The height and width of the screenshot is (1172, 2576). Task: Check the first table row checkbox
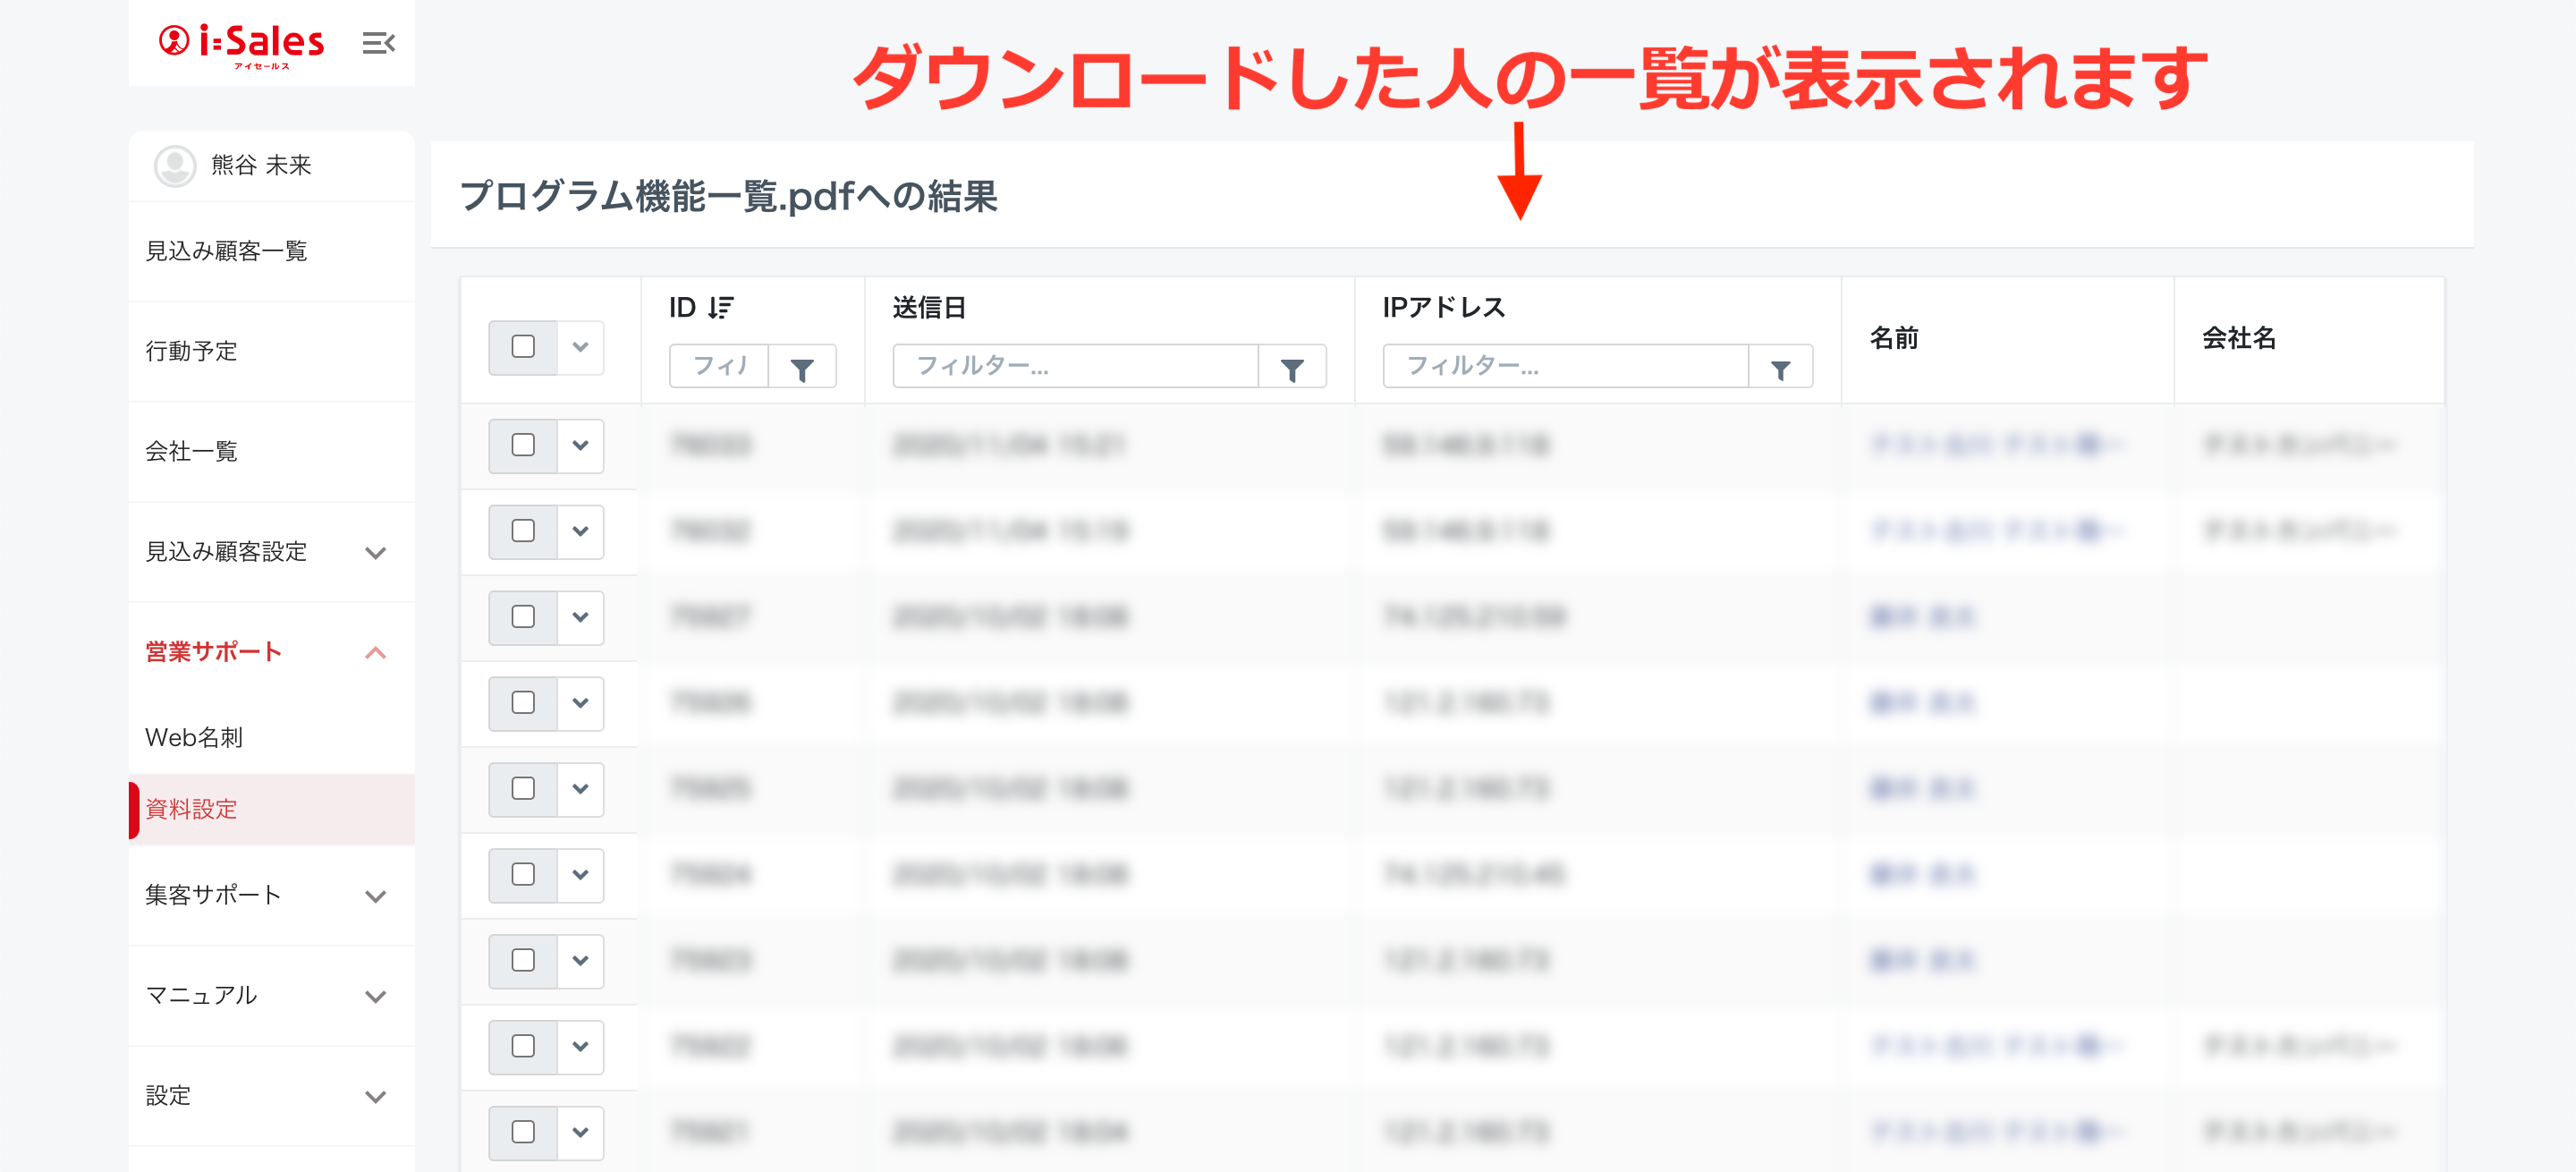coord(523,445)
